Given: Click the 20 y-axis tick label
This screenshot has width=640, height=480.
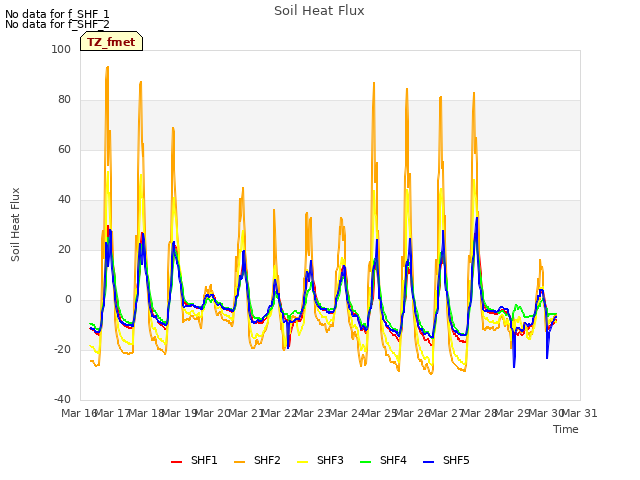Looking at the screenshot, I should click(x=64, y=249).
